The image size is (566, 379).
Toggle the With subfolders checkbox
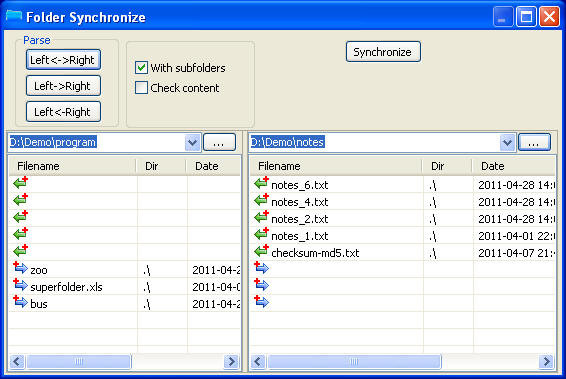(x=141, y=67)
